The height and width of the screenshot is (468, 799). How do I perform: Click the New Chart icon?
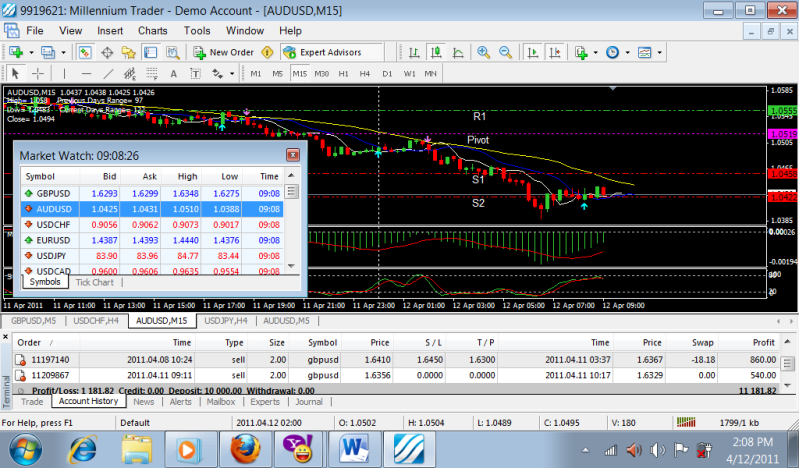[16, 52]
